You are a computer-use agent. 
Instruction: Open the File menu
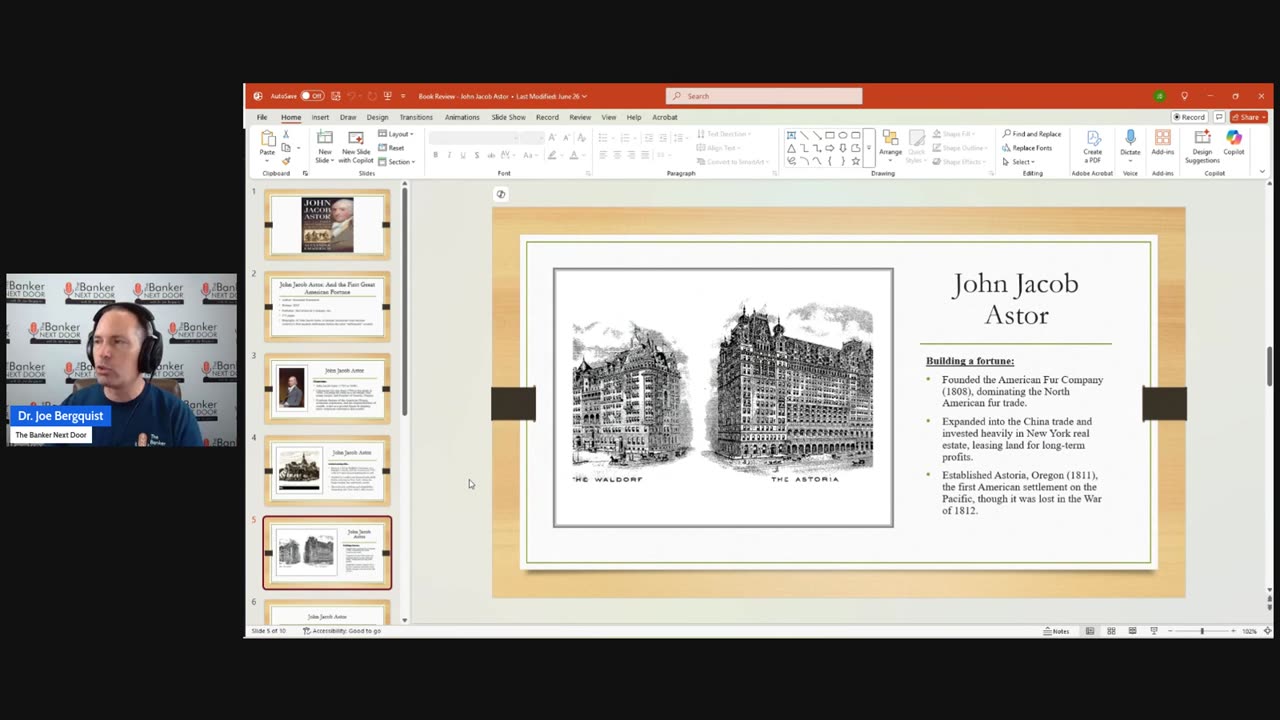pos(262,117)
